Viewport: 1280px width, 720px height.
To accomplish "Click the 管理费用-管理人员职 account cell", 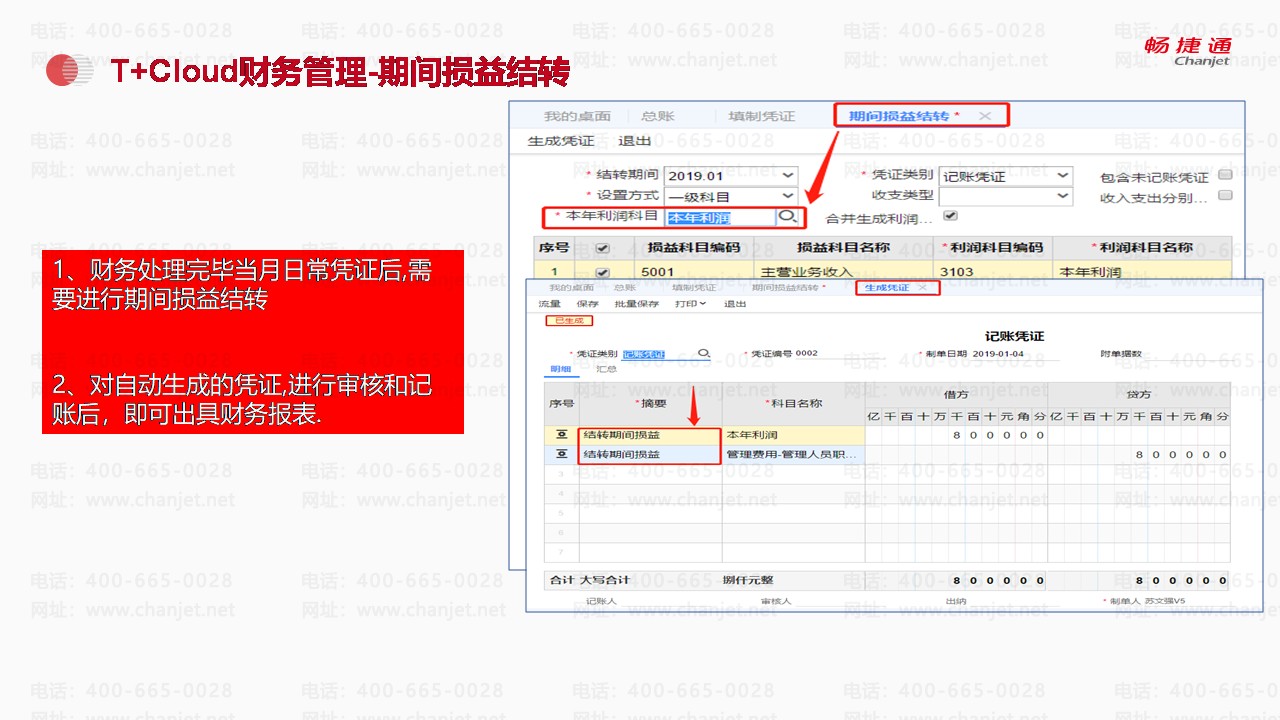I will coord(793,455).
